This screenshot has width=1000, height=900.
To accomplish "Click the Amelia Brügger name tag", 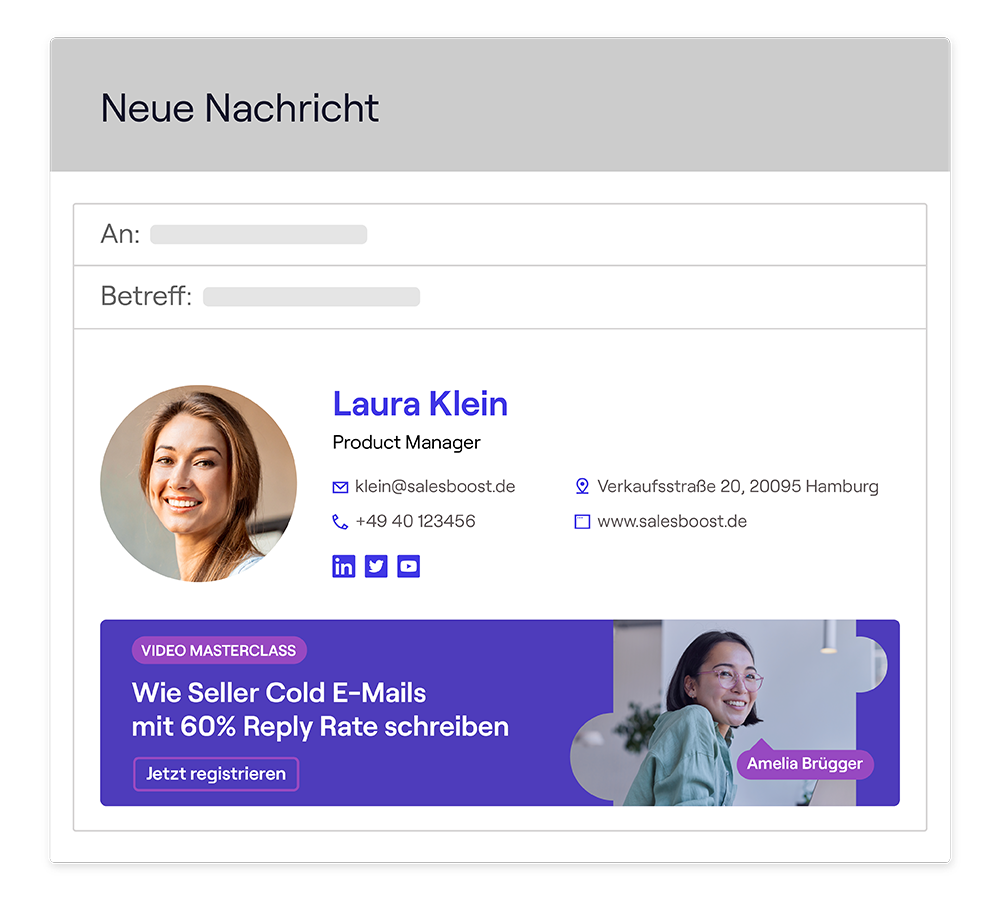I will [805, 764].
